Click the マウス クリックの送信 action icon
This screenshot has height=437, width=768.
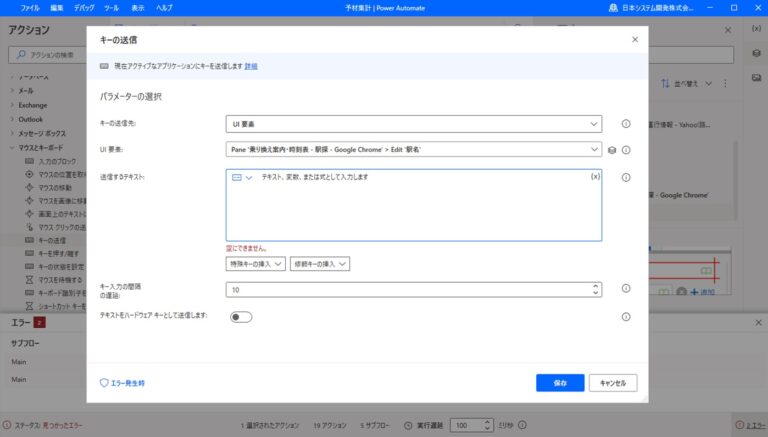coord(29,227)
